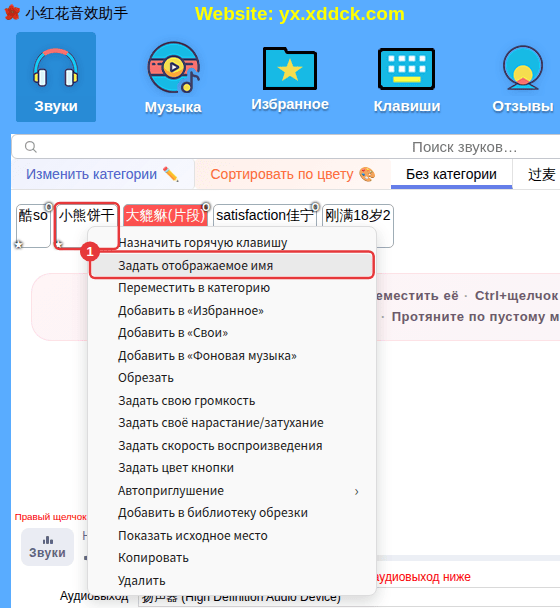This screenshot has height=608, width=560.
Task: Switch to the 过麦 tab
Action: (541, 174)
